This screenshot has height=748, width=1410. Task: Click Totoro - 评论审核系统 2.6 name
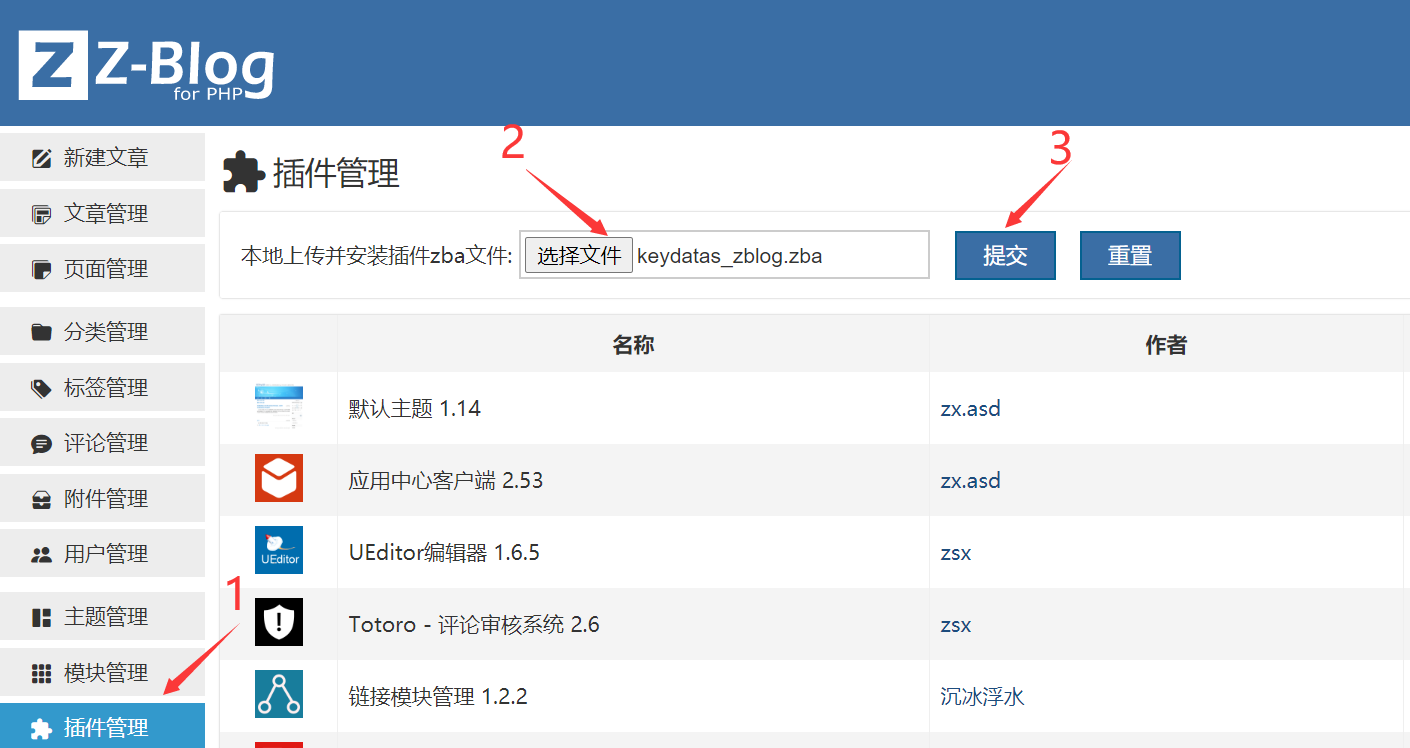pyautogui.click(x=474, y=624)
